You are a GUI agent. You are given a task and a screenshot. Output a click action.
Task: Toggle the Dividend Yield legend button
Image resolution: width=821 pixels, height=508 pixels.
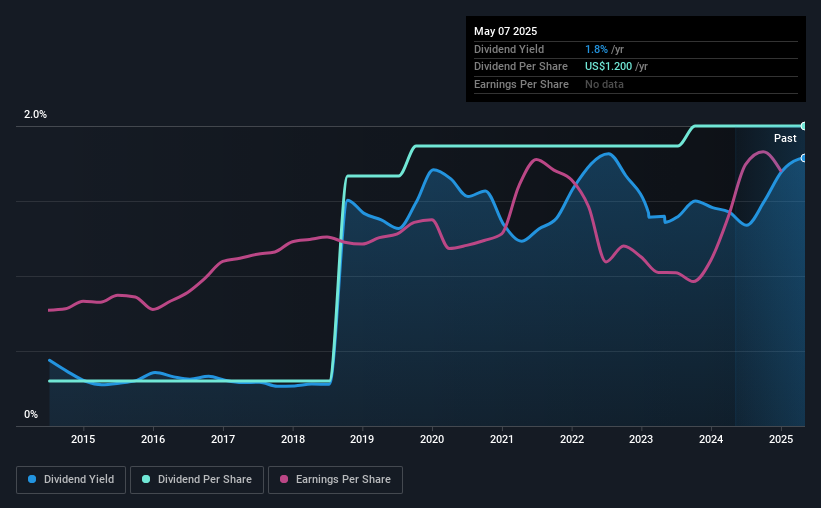(71, 480)
